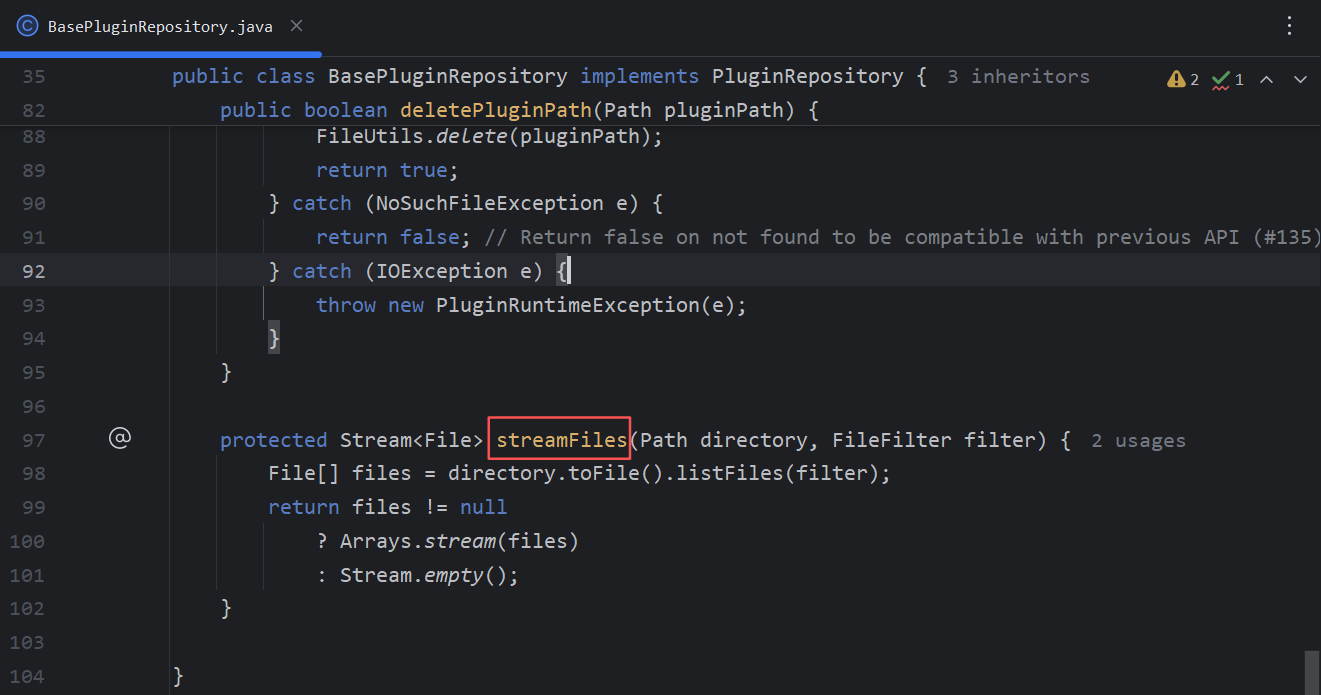Click the BasePluginRepository class name
This screenshot has height=695, width=1321.
coord(447,76)
